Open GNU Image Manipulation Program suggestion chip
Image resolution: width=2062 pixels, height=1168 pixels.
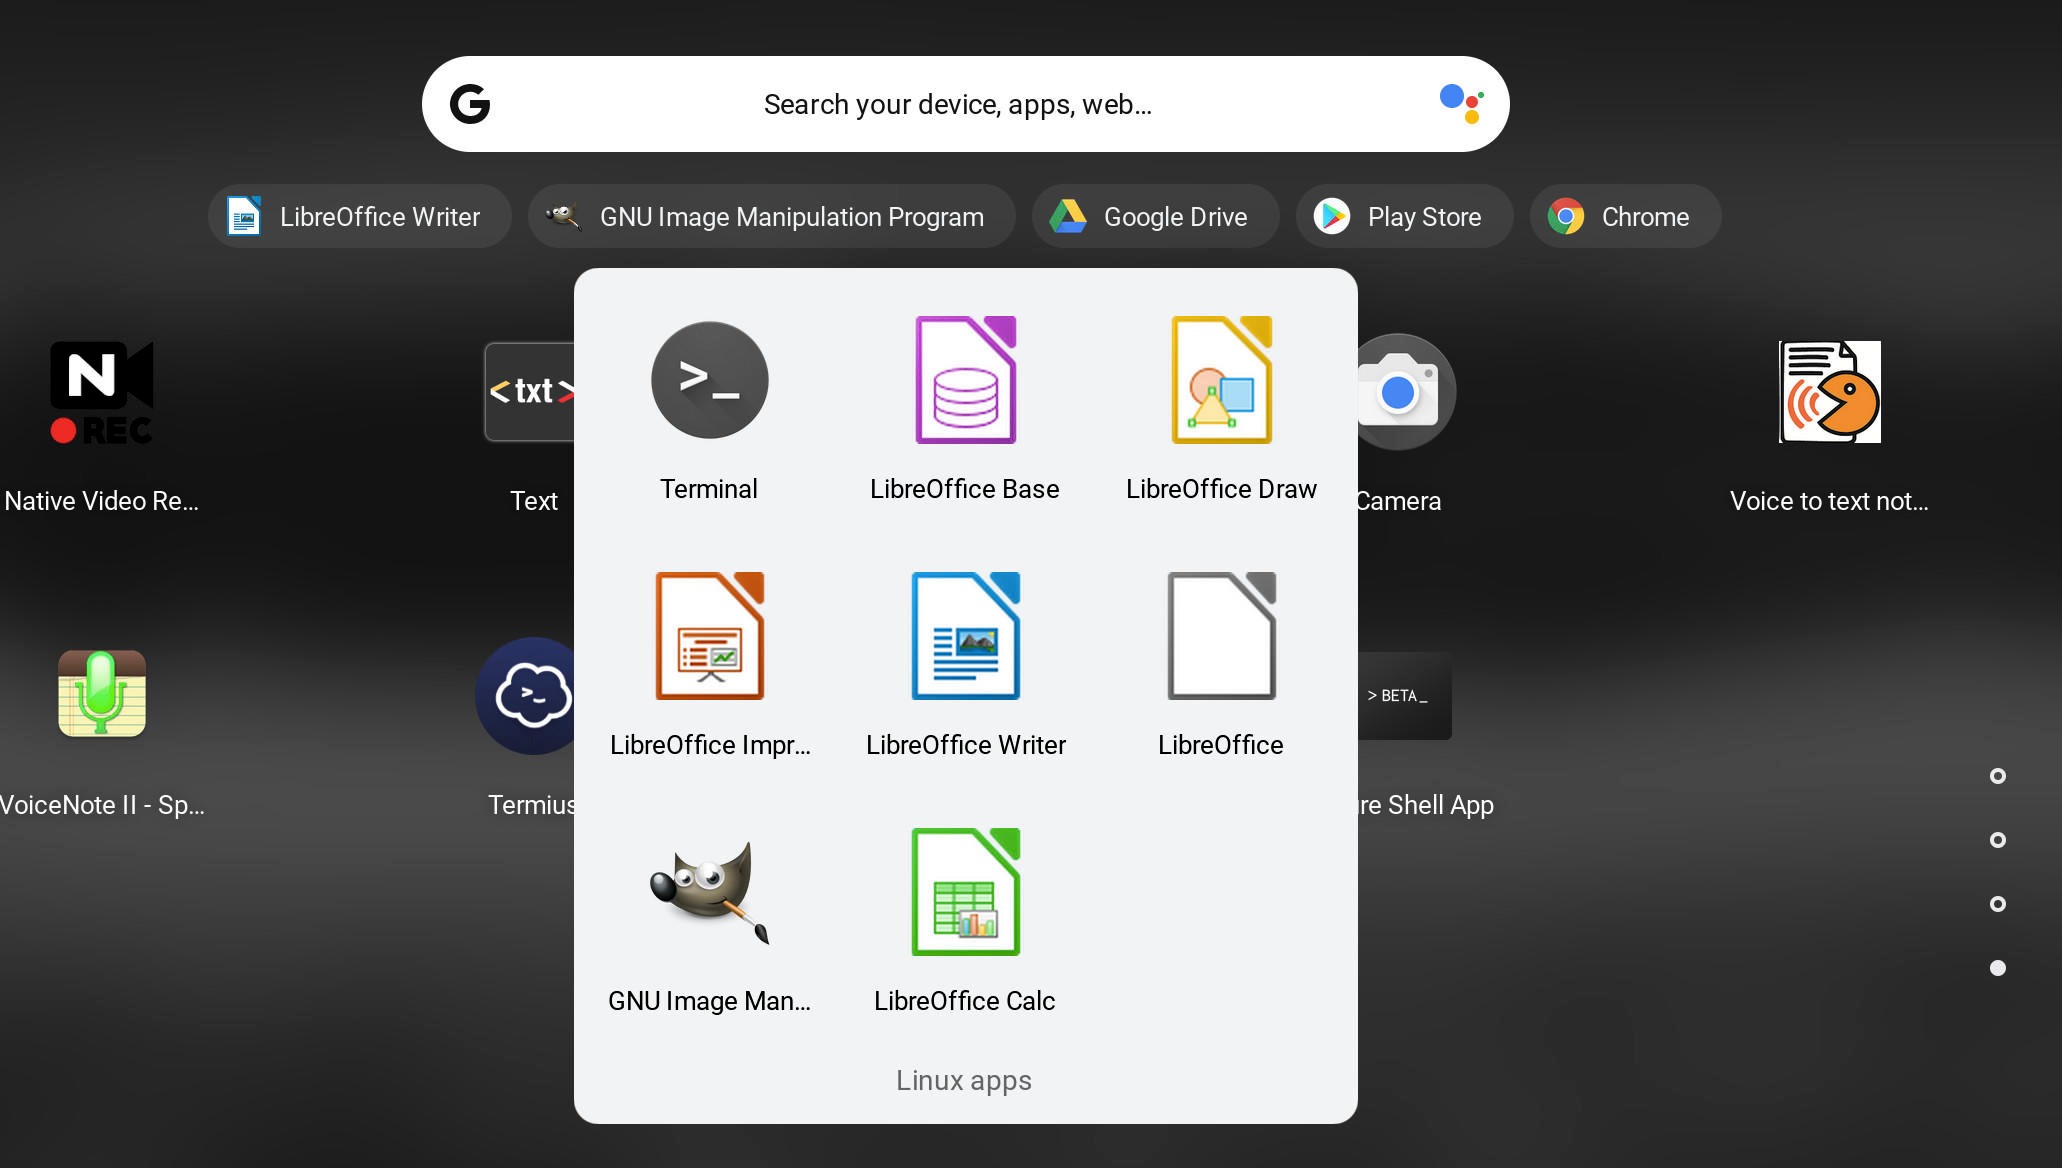coord(772,216)
